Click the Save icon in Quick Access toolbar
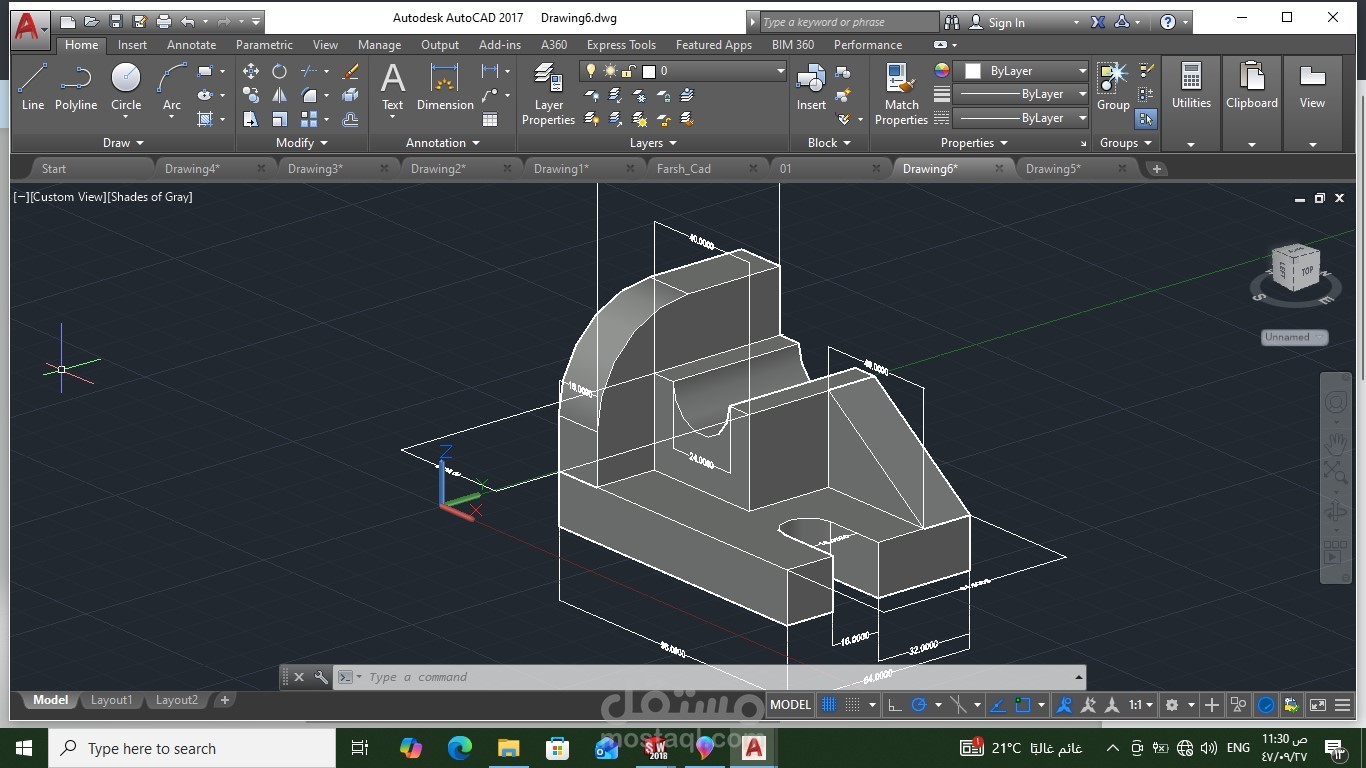 coord(116,22)
